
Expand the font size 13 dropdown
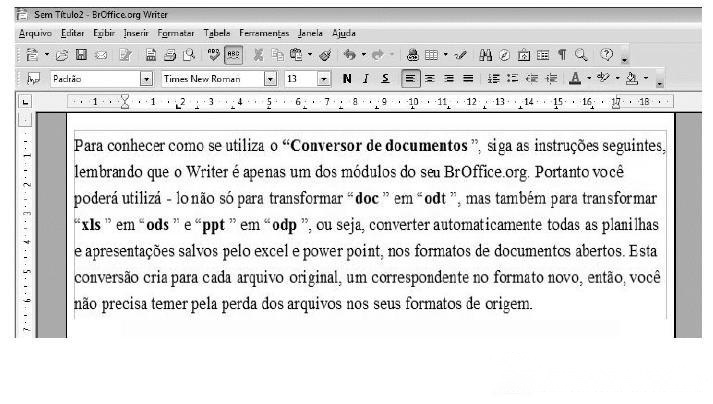click(323, 79)
